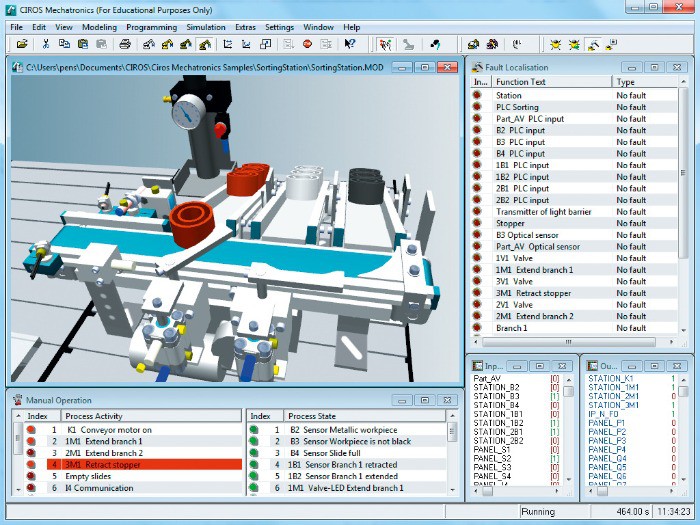This screenshot has height=525, width=700.
Task: Click the Copy icon in the toolbar
Action: [64, 44]
